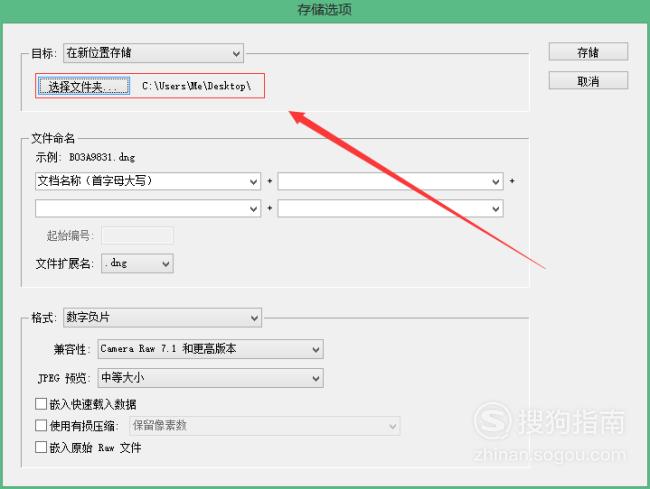Open the disabled 保留像素数 dropdown

pos(264,426)
